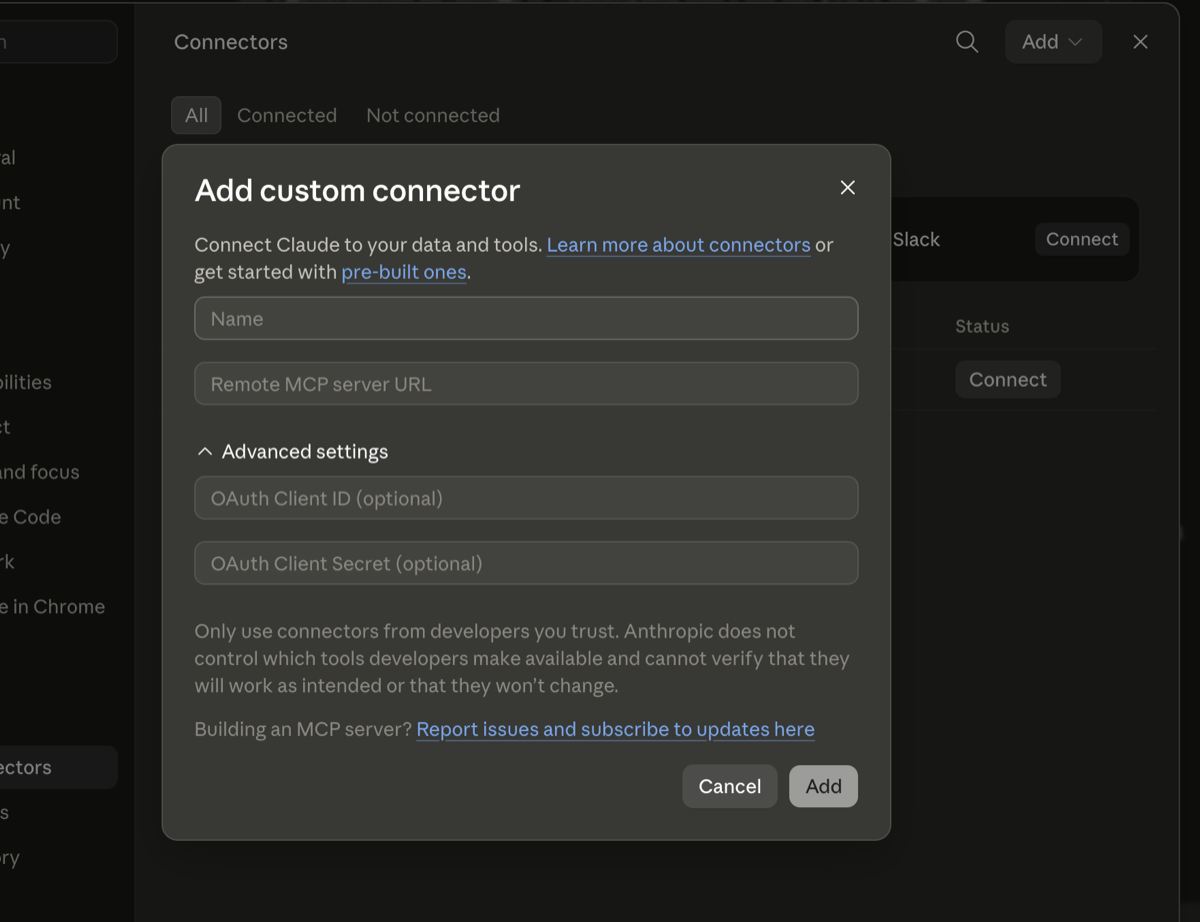
Task: Click the Slack connector name
Action: [916, 239]
